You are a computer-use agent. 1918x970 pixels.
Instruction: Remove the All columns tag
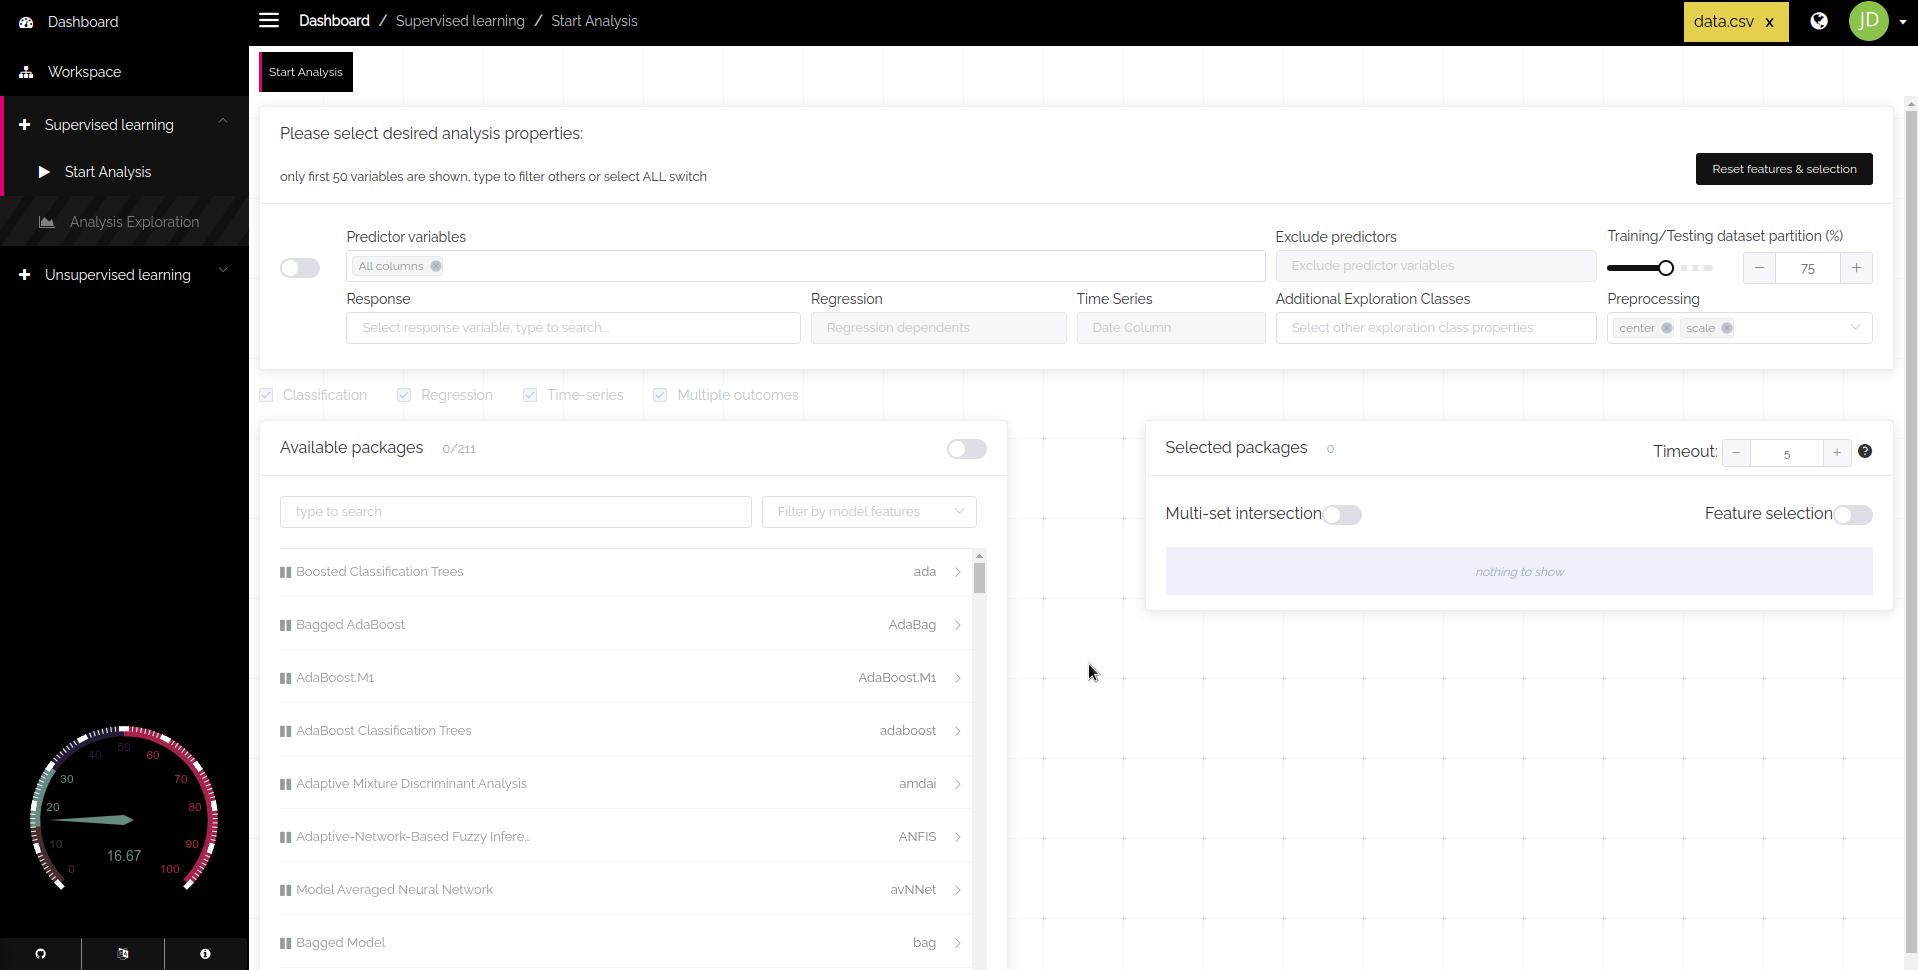[x=436, y=266]
